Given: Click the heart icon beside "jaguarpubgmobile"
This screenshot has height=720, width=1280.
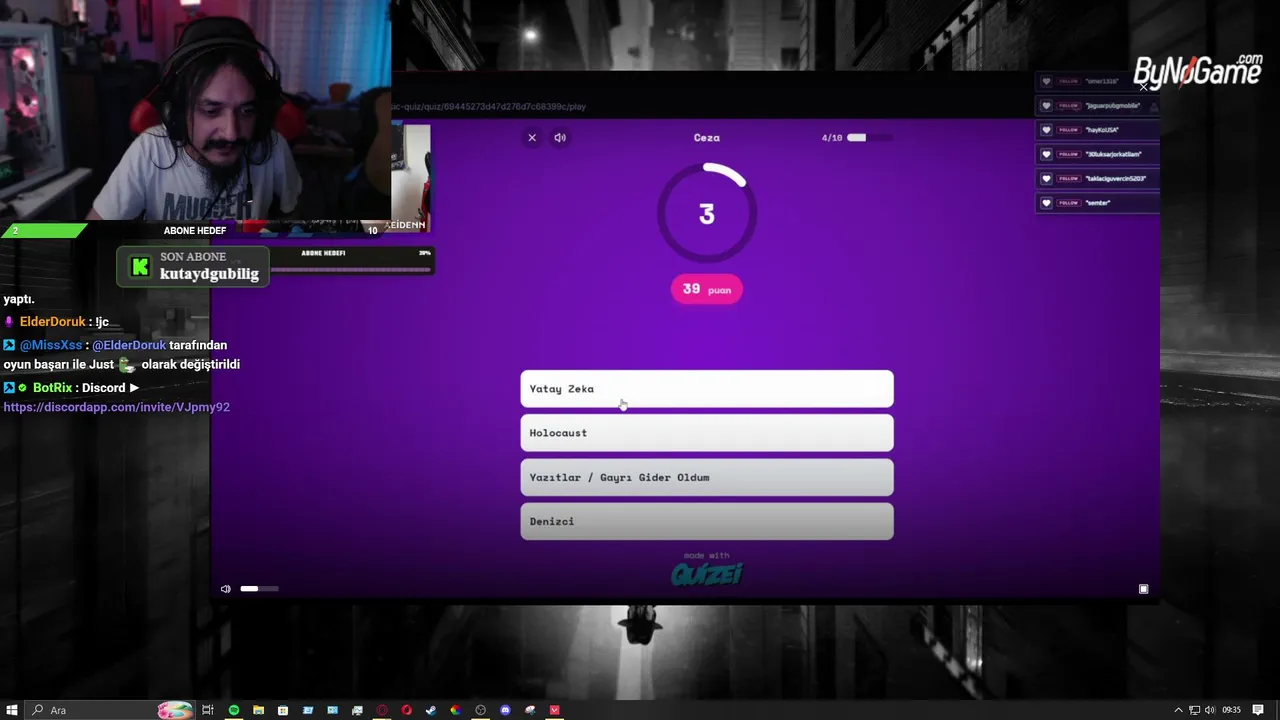Looking at the screenshot, I should (x=1046, y=106).
